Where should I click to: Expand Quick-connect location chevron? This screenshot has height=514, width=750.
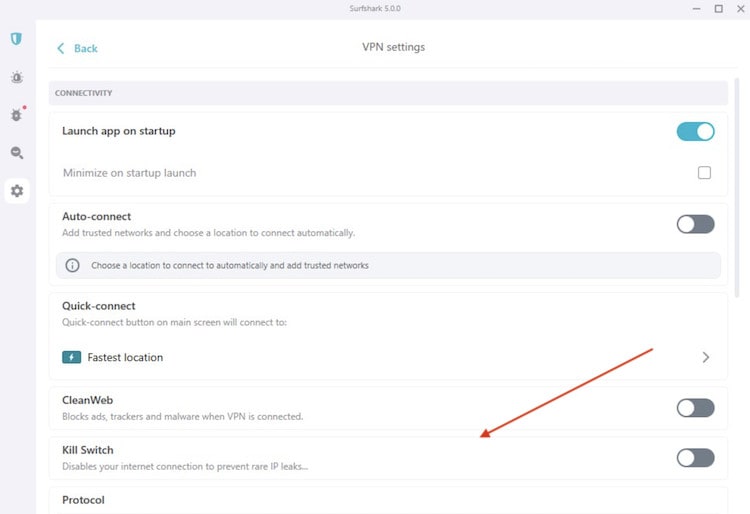coord(705,357)
